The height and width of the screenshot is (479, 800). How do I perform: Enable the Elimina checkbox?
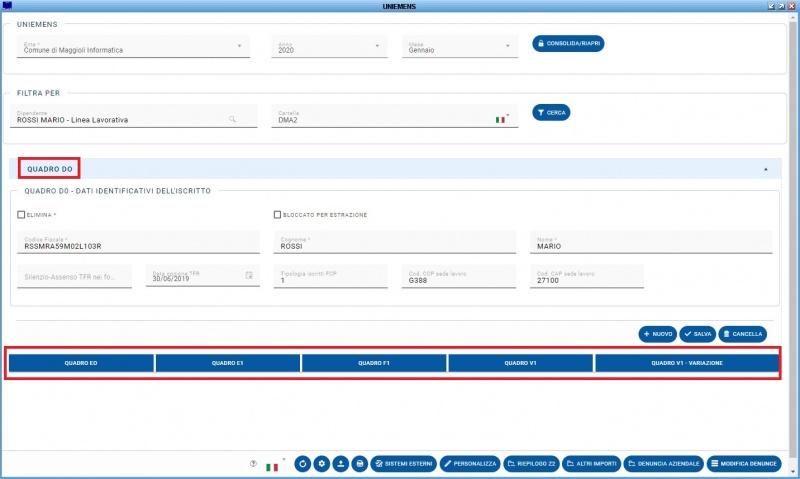[x=21, y=214]
